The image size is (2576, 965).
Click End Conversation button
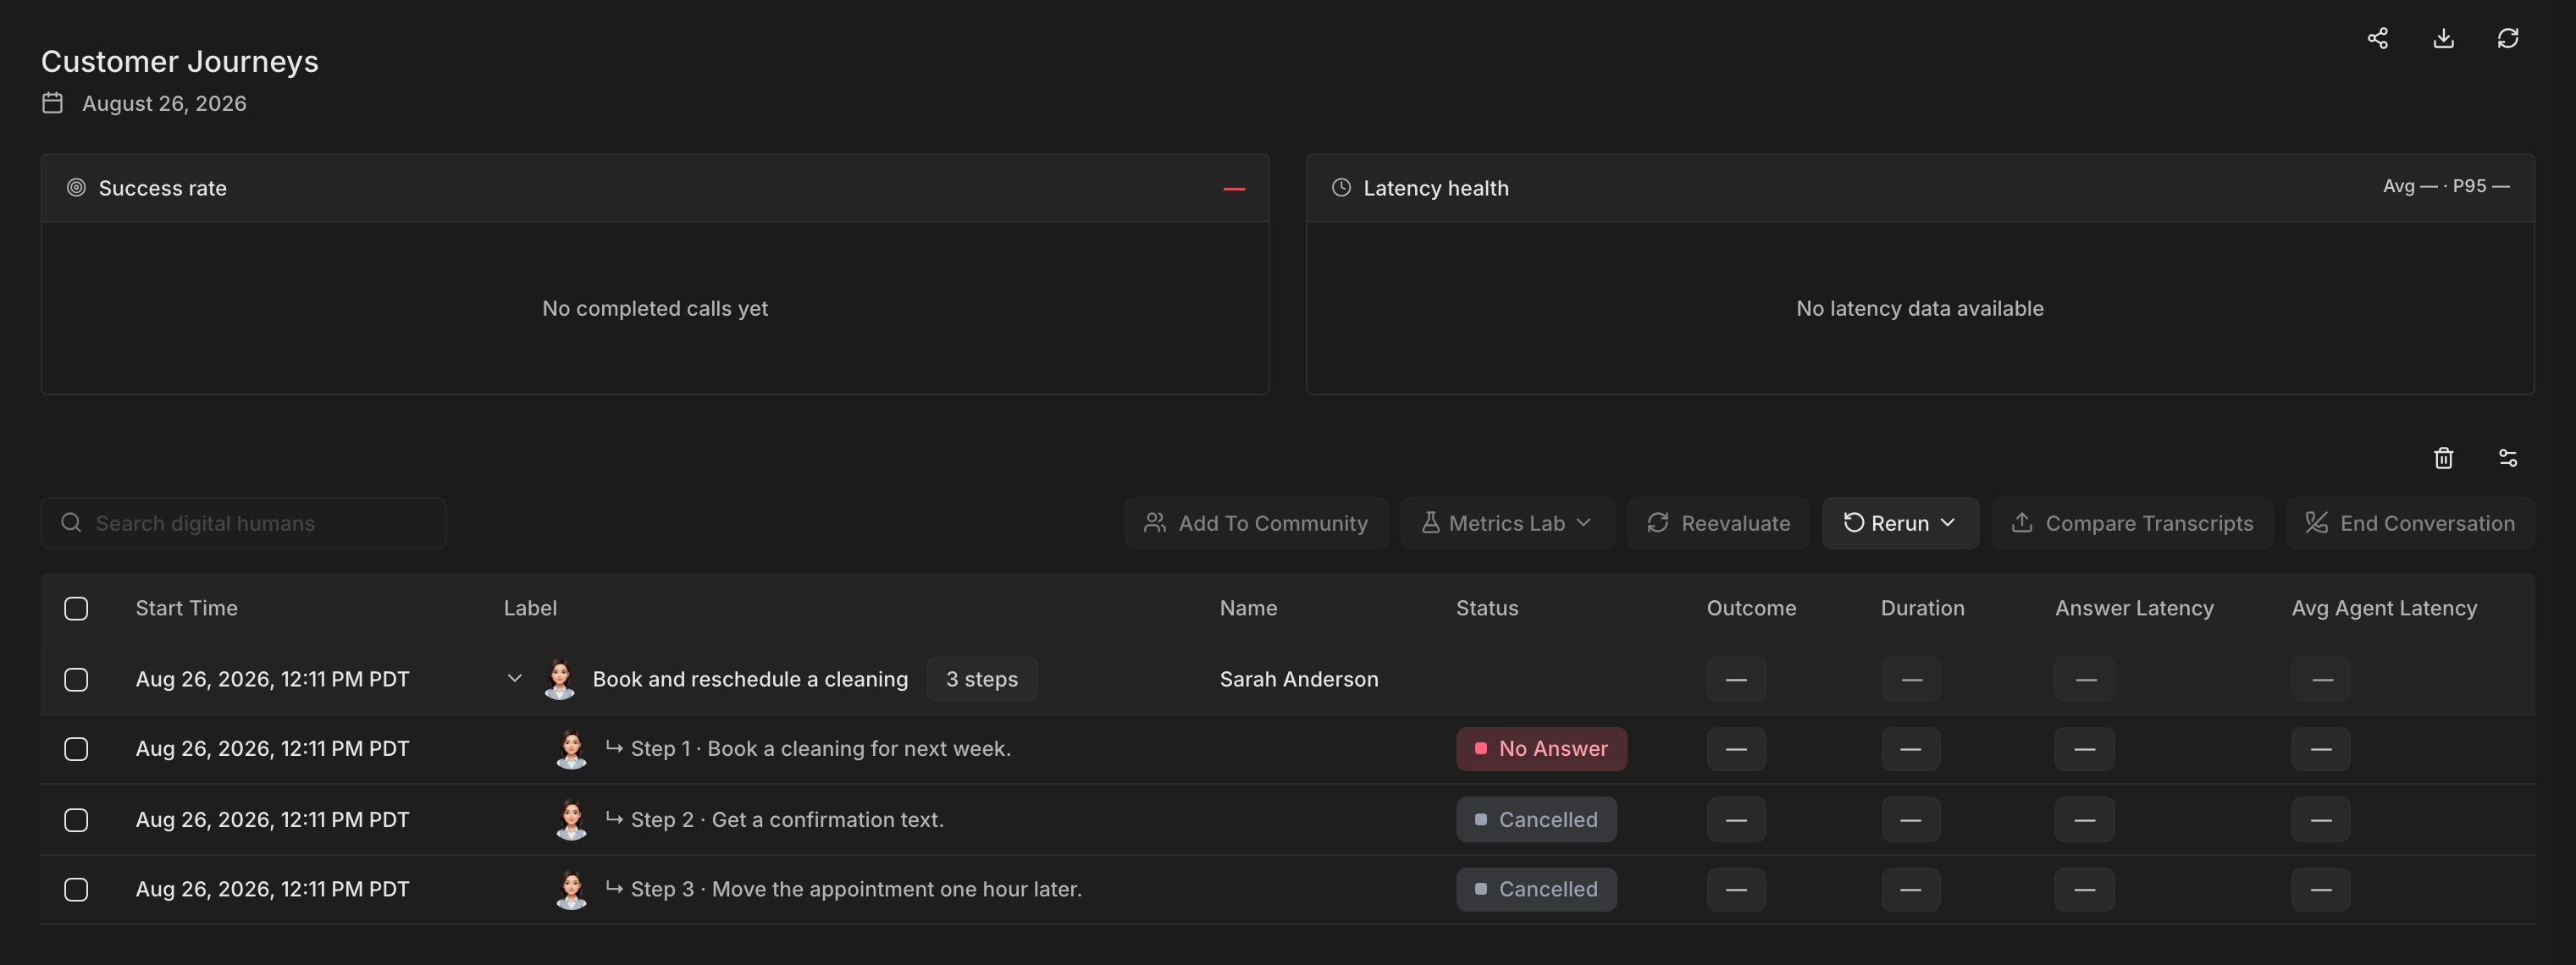pos(2410,523)
